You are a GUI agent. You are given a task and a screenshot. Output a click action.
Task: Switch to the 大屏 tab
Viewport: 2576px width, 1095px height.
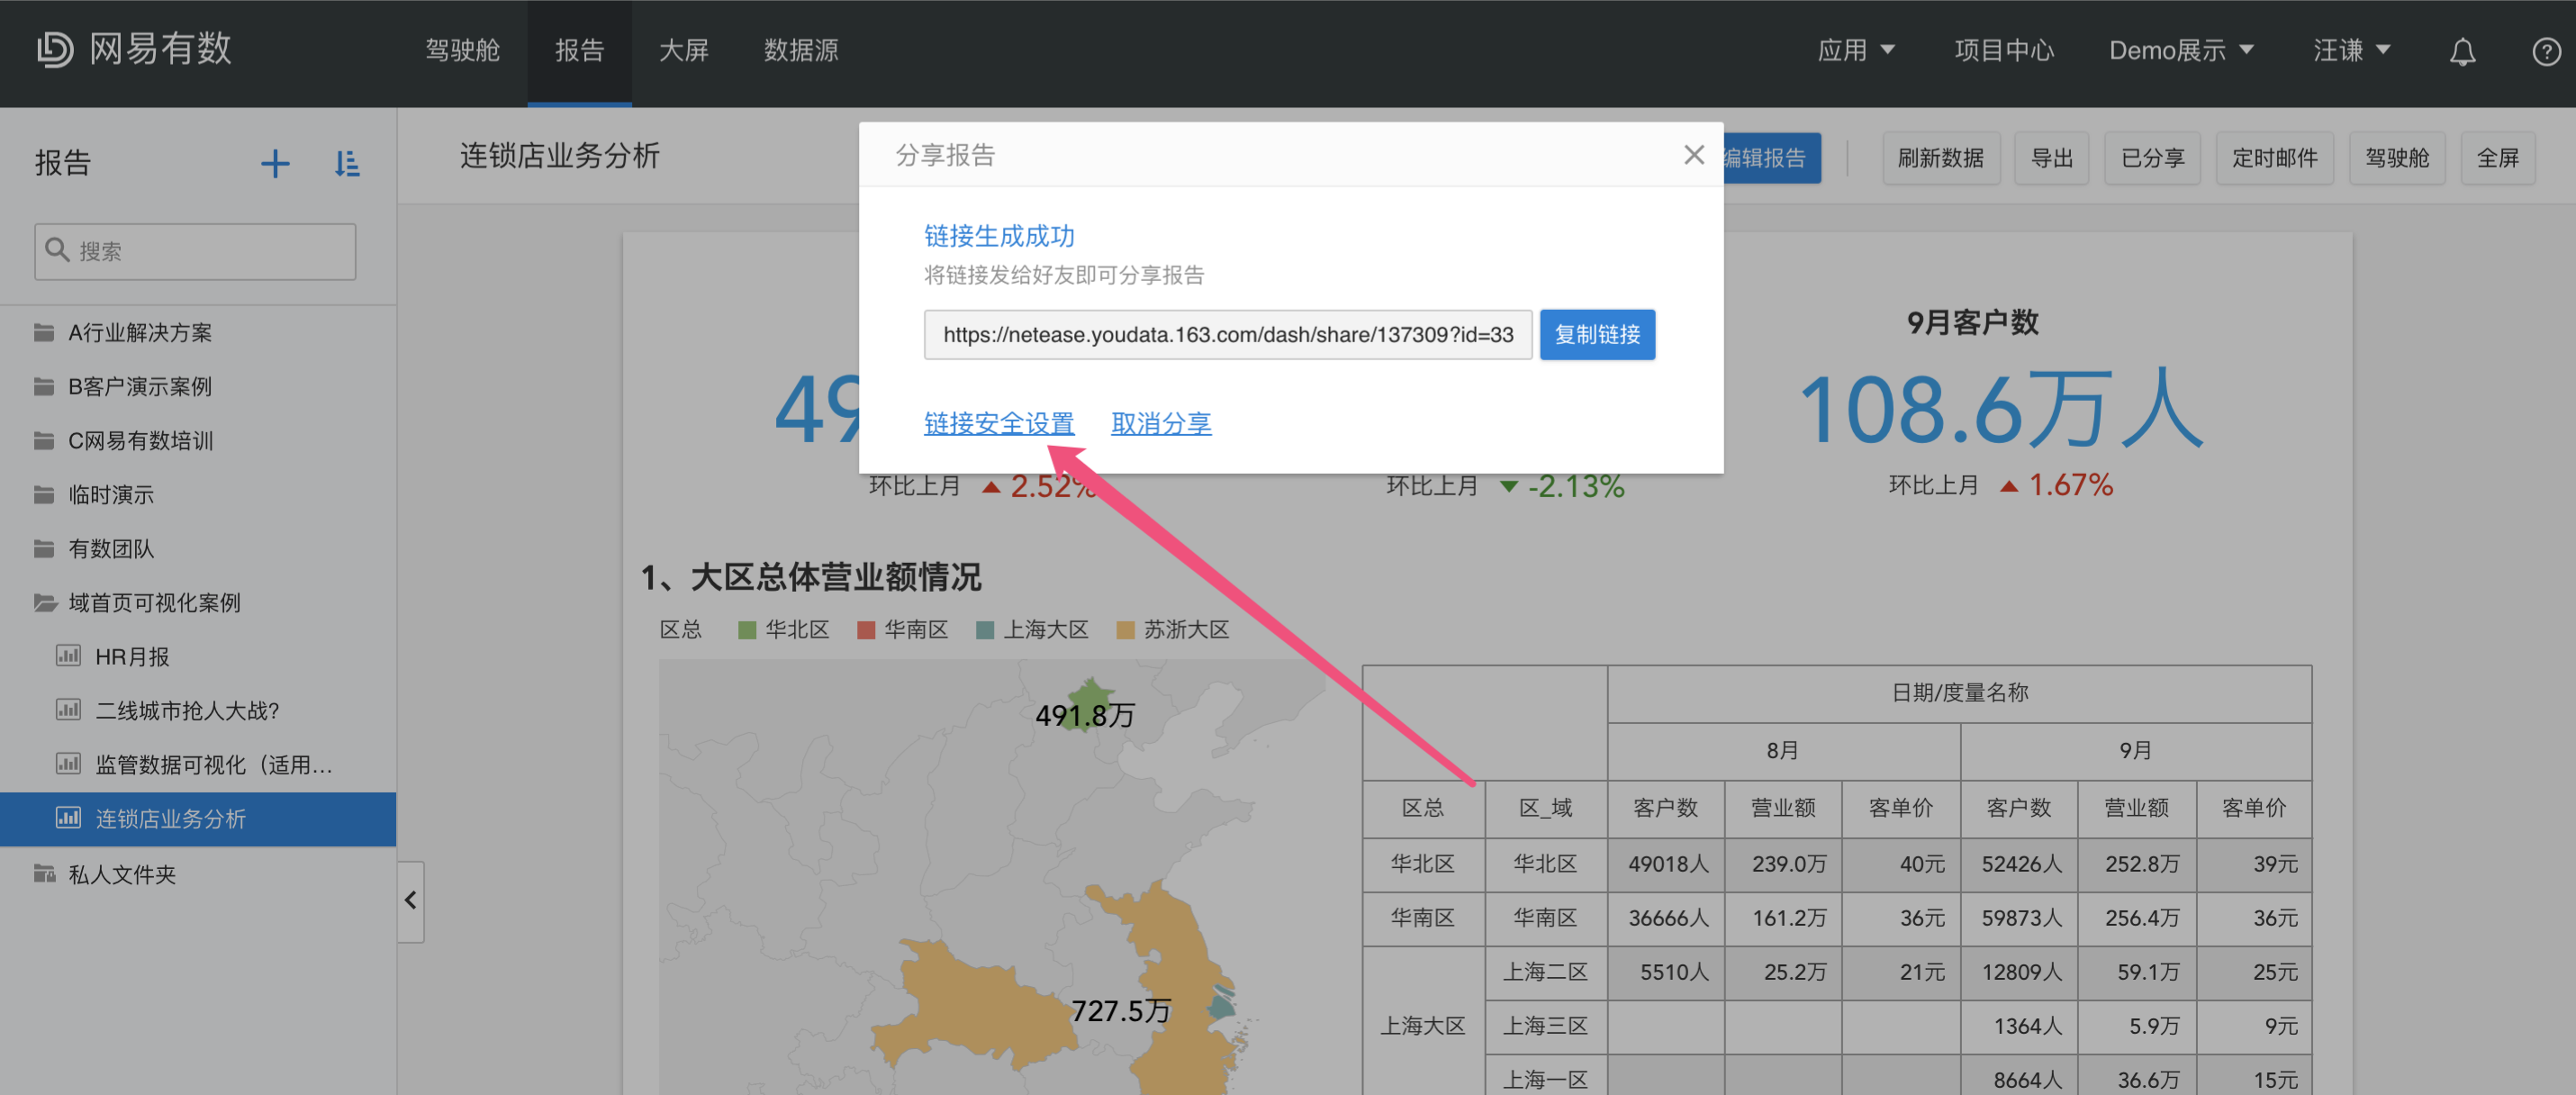(684, 50)
